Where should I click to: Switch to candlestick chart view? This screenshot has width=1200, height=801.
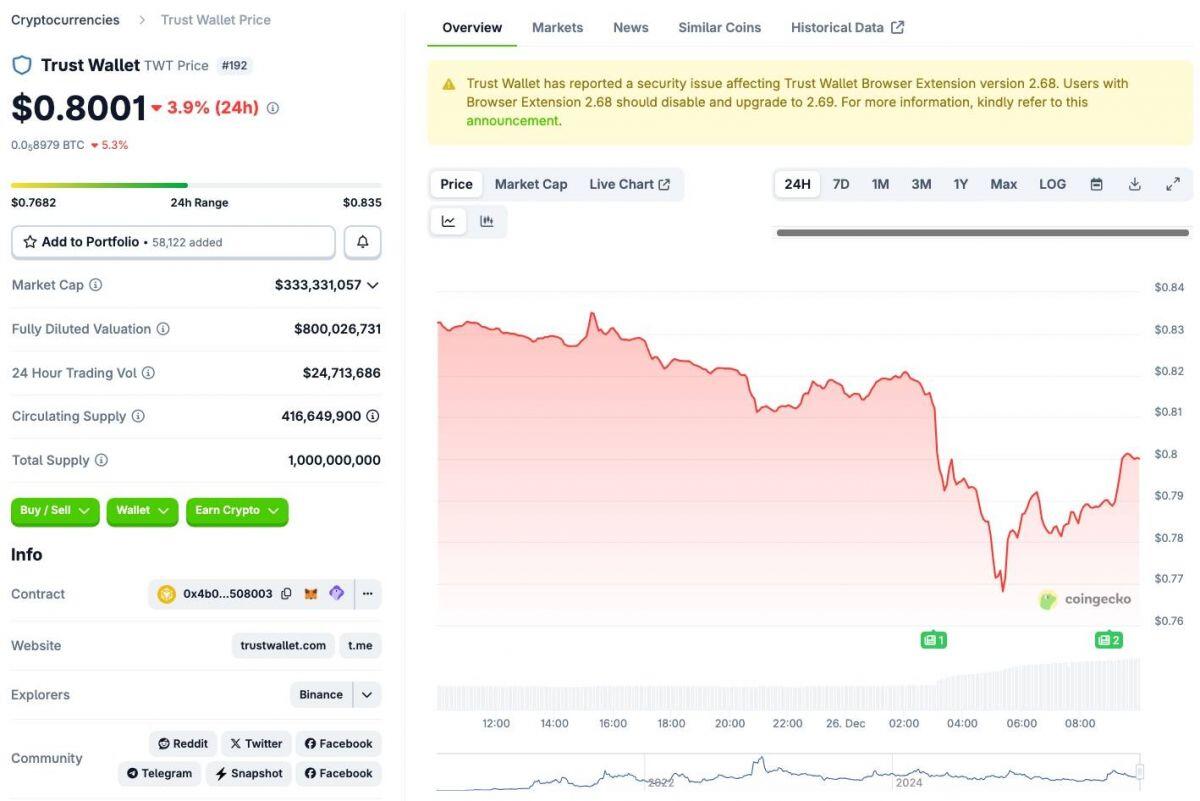click(487, 221)
